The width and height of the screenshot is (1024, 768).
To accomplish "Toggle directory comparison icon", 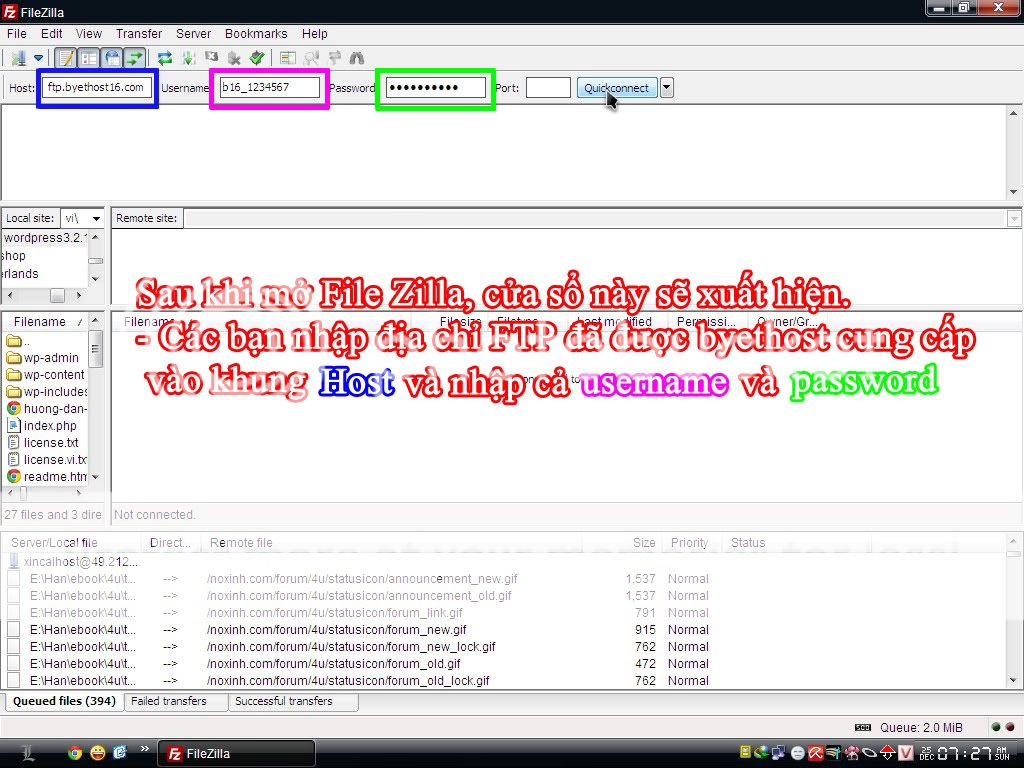I will 312,58.
